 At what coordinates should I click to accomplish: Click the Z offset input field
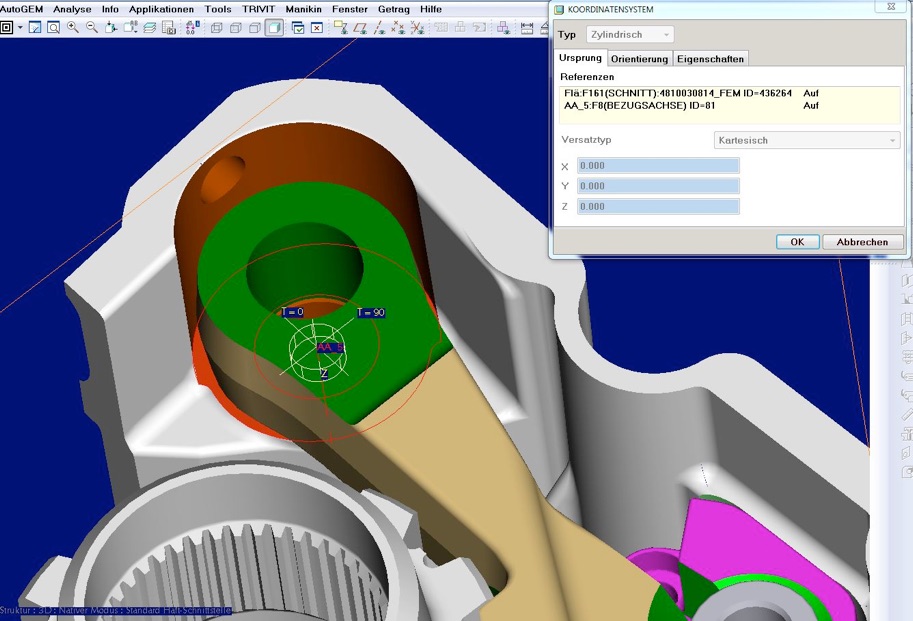[x=659, y=207]
